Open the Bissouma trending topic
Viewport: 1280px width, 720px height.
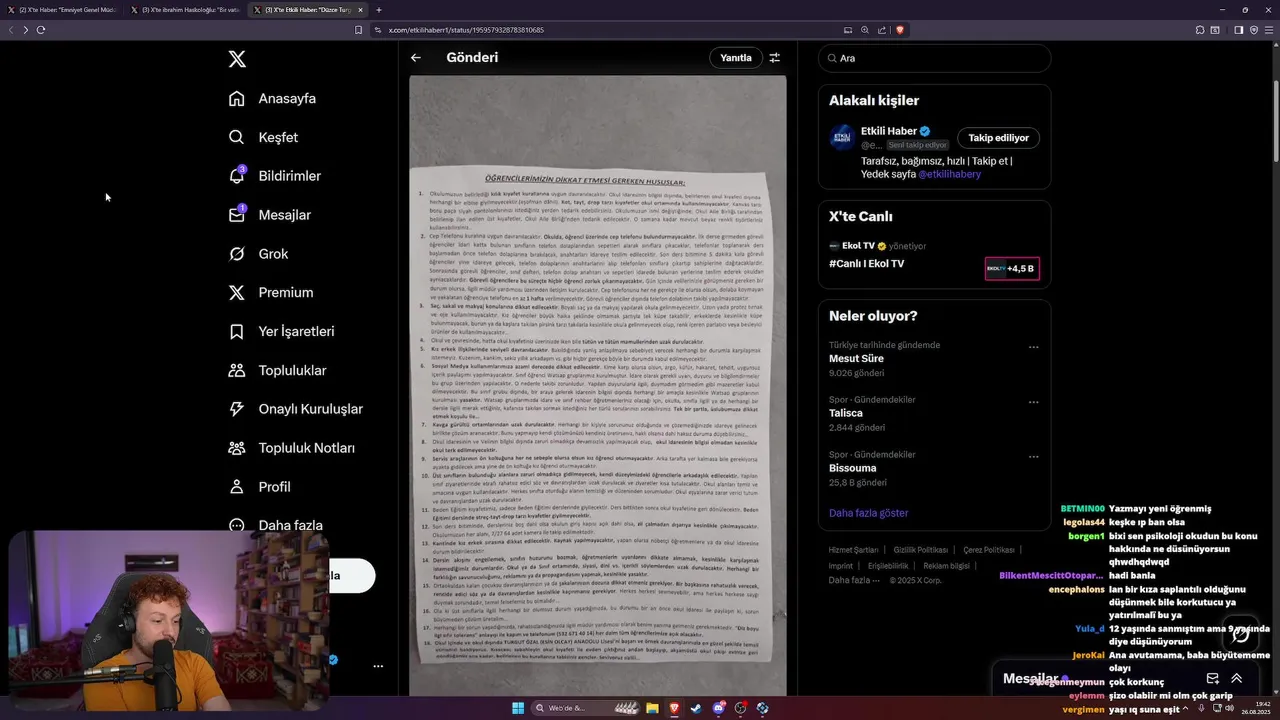click(x=853, y=468)
